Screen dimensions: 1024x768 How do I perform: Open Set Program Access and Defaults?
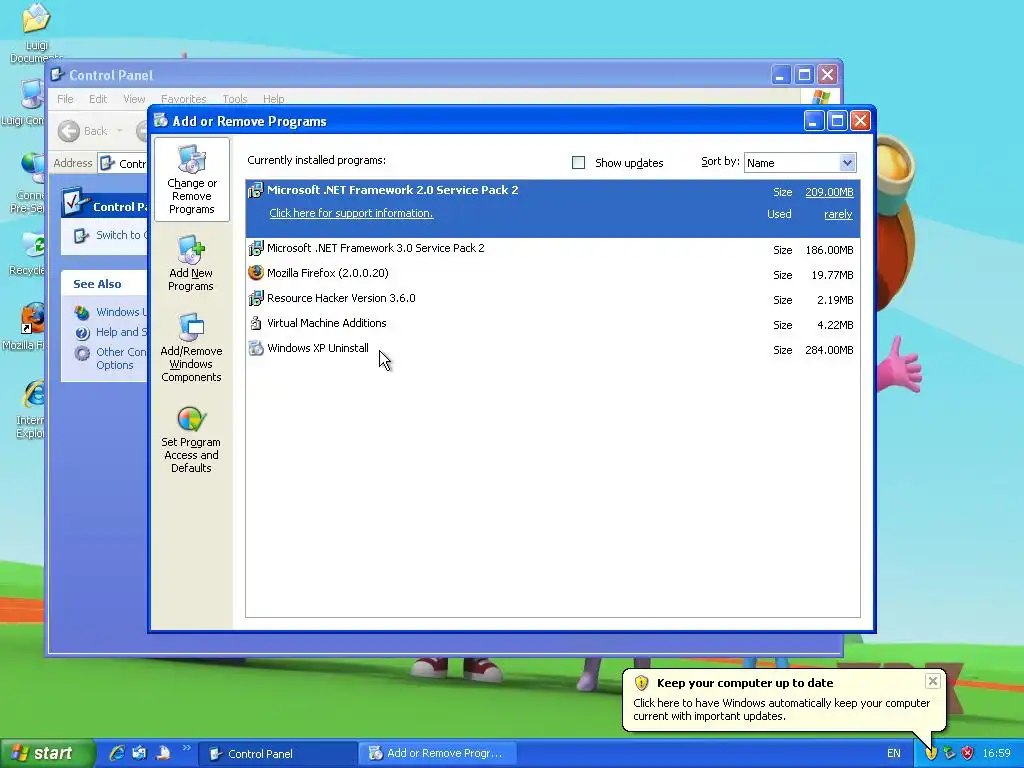(191, 438)
